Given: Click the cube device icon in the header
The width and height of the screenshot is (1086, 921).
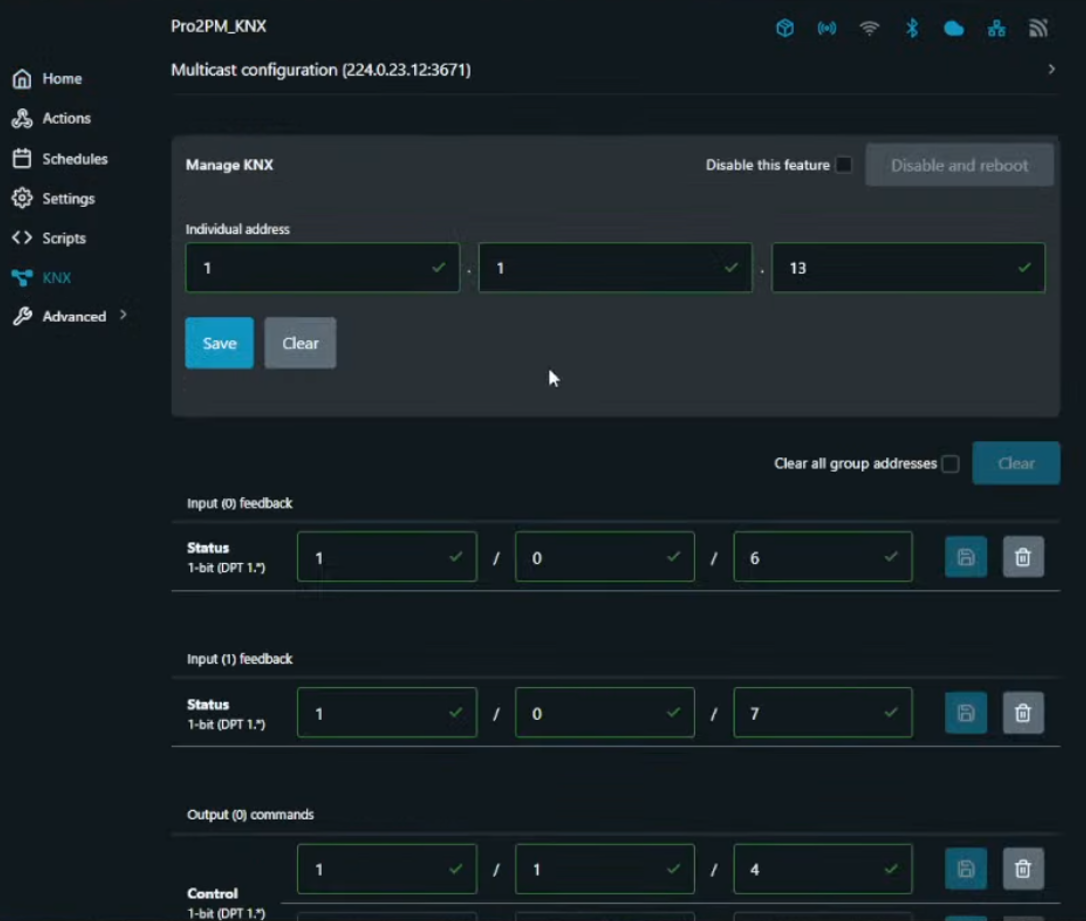Looking at the screenshot, I should click(785, 28).
